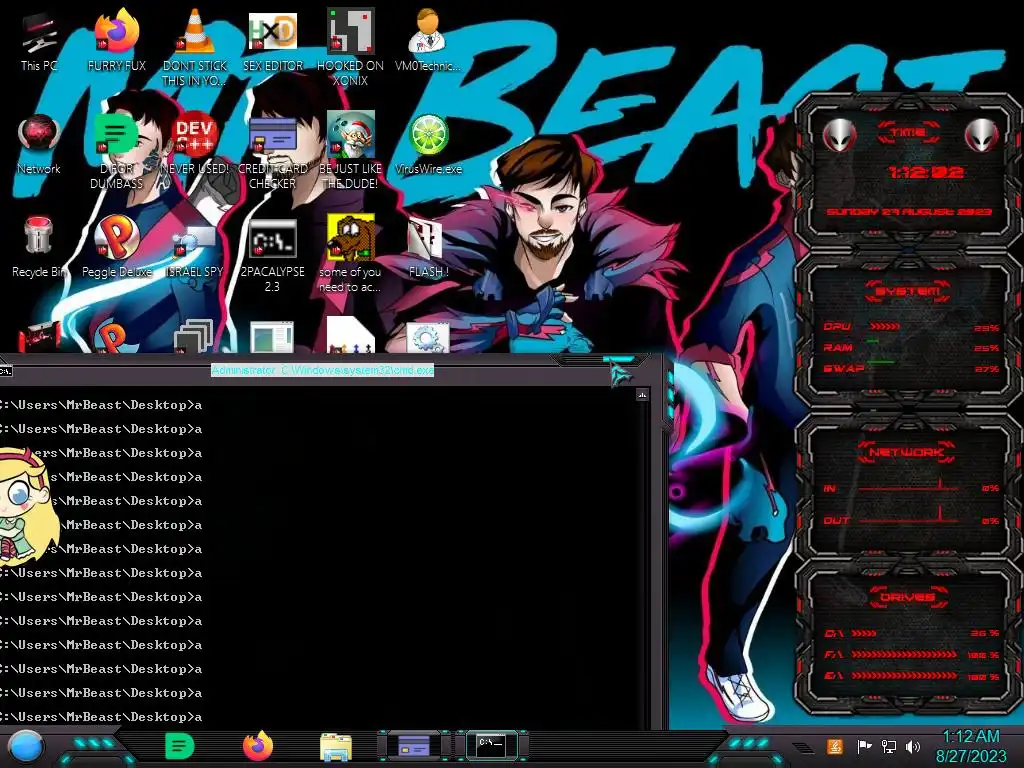Click the DRIVES widget header
This screenshot has height=768, width=1024.
coord(908,597)
